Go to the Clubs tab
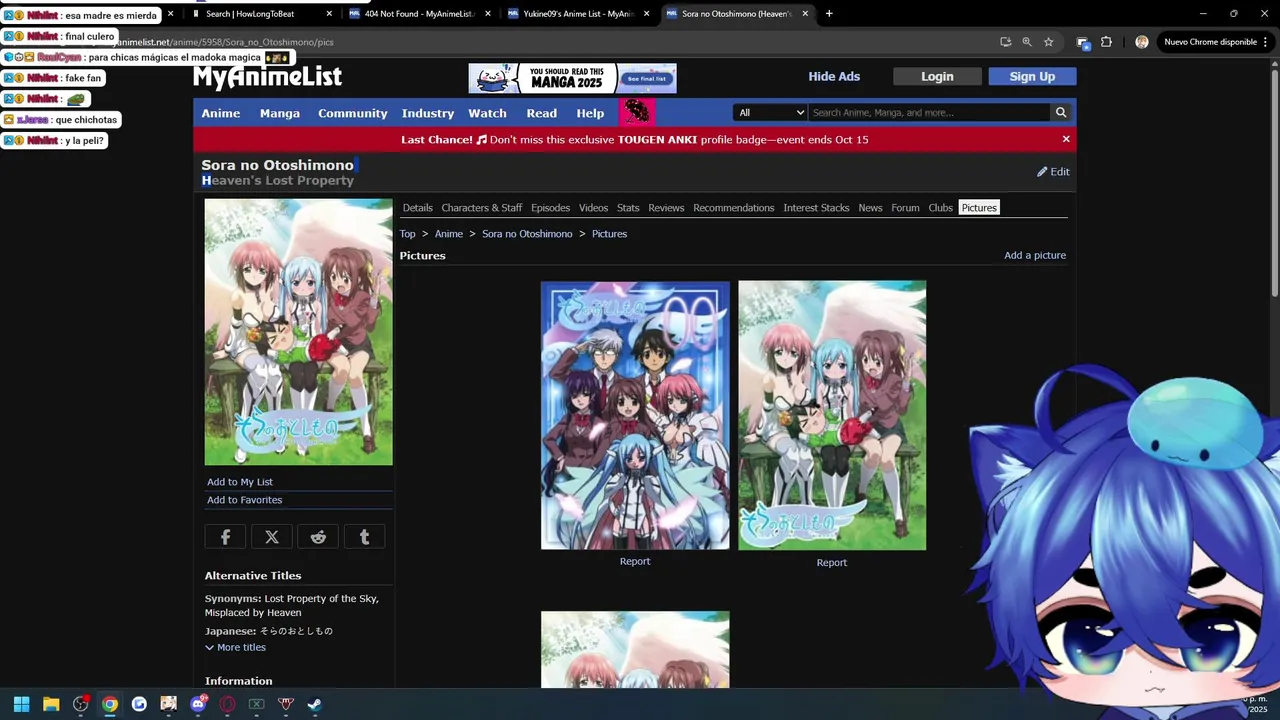1280x720 pixels. pyautogui.click(x=940, y=208)
